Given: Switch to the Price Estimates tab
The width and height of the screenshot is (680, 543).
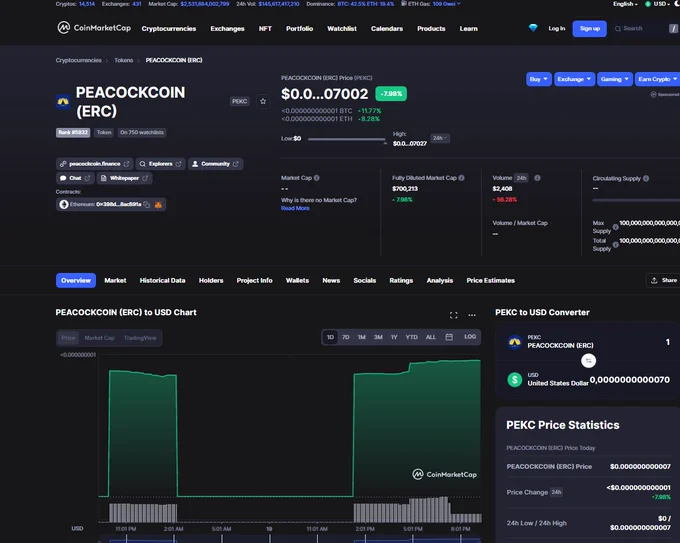Looking at the screenshot, I should pos(490,281).
